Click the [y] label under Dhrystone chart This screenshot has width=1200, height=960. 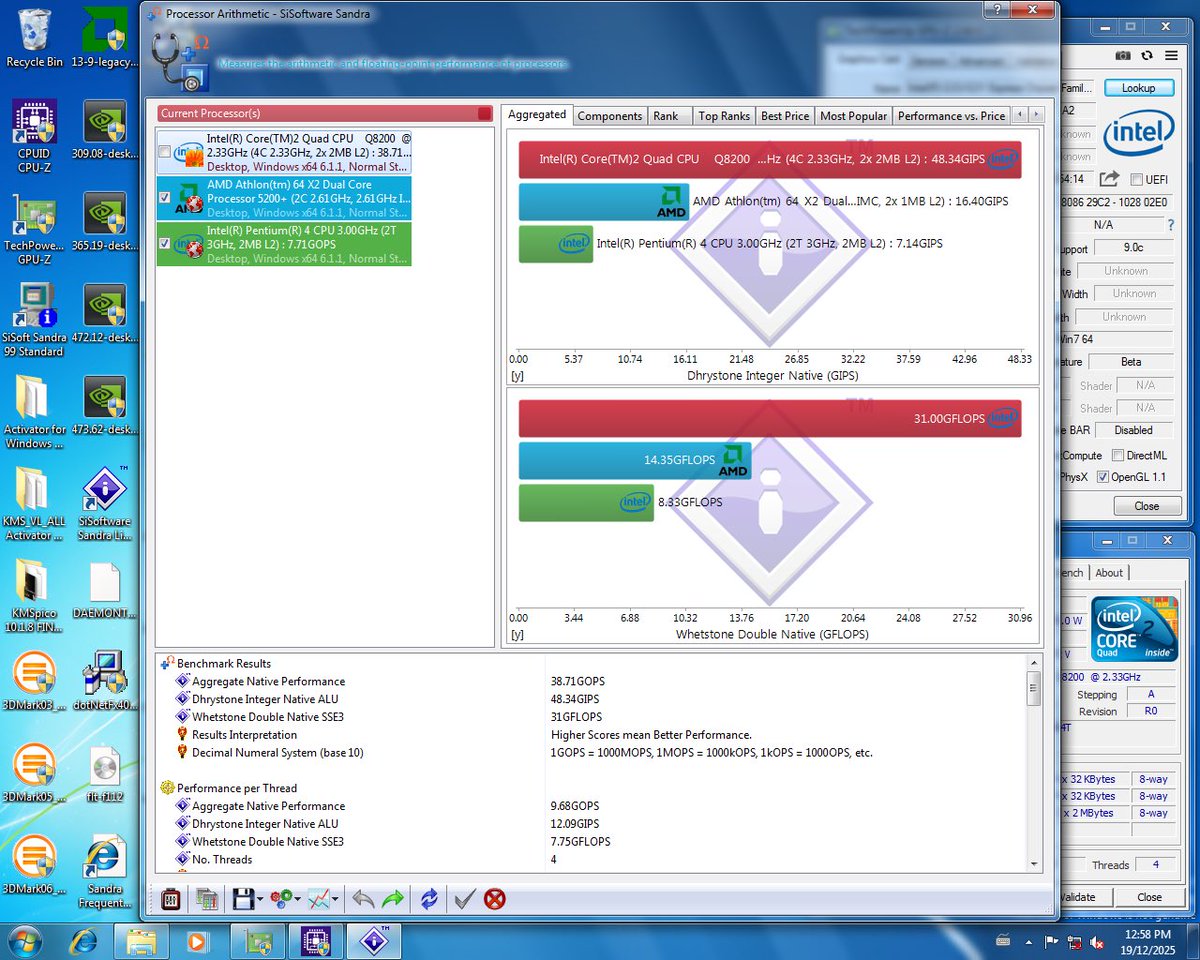517,376
